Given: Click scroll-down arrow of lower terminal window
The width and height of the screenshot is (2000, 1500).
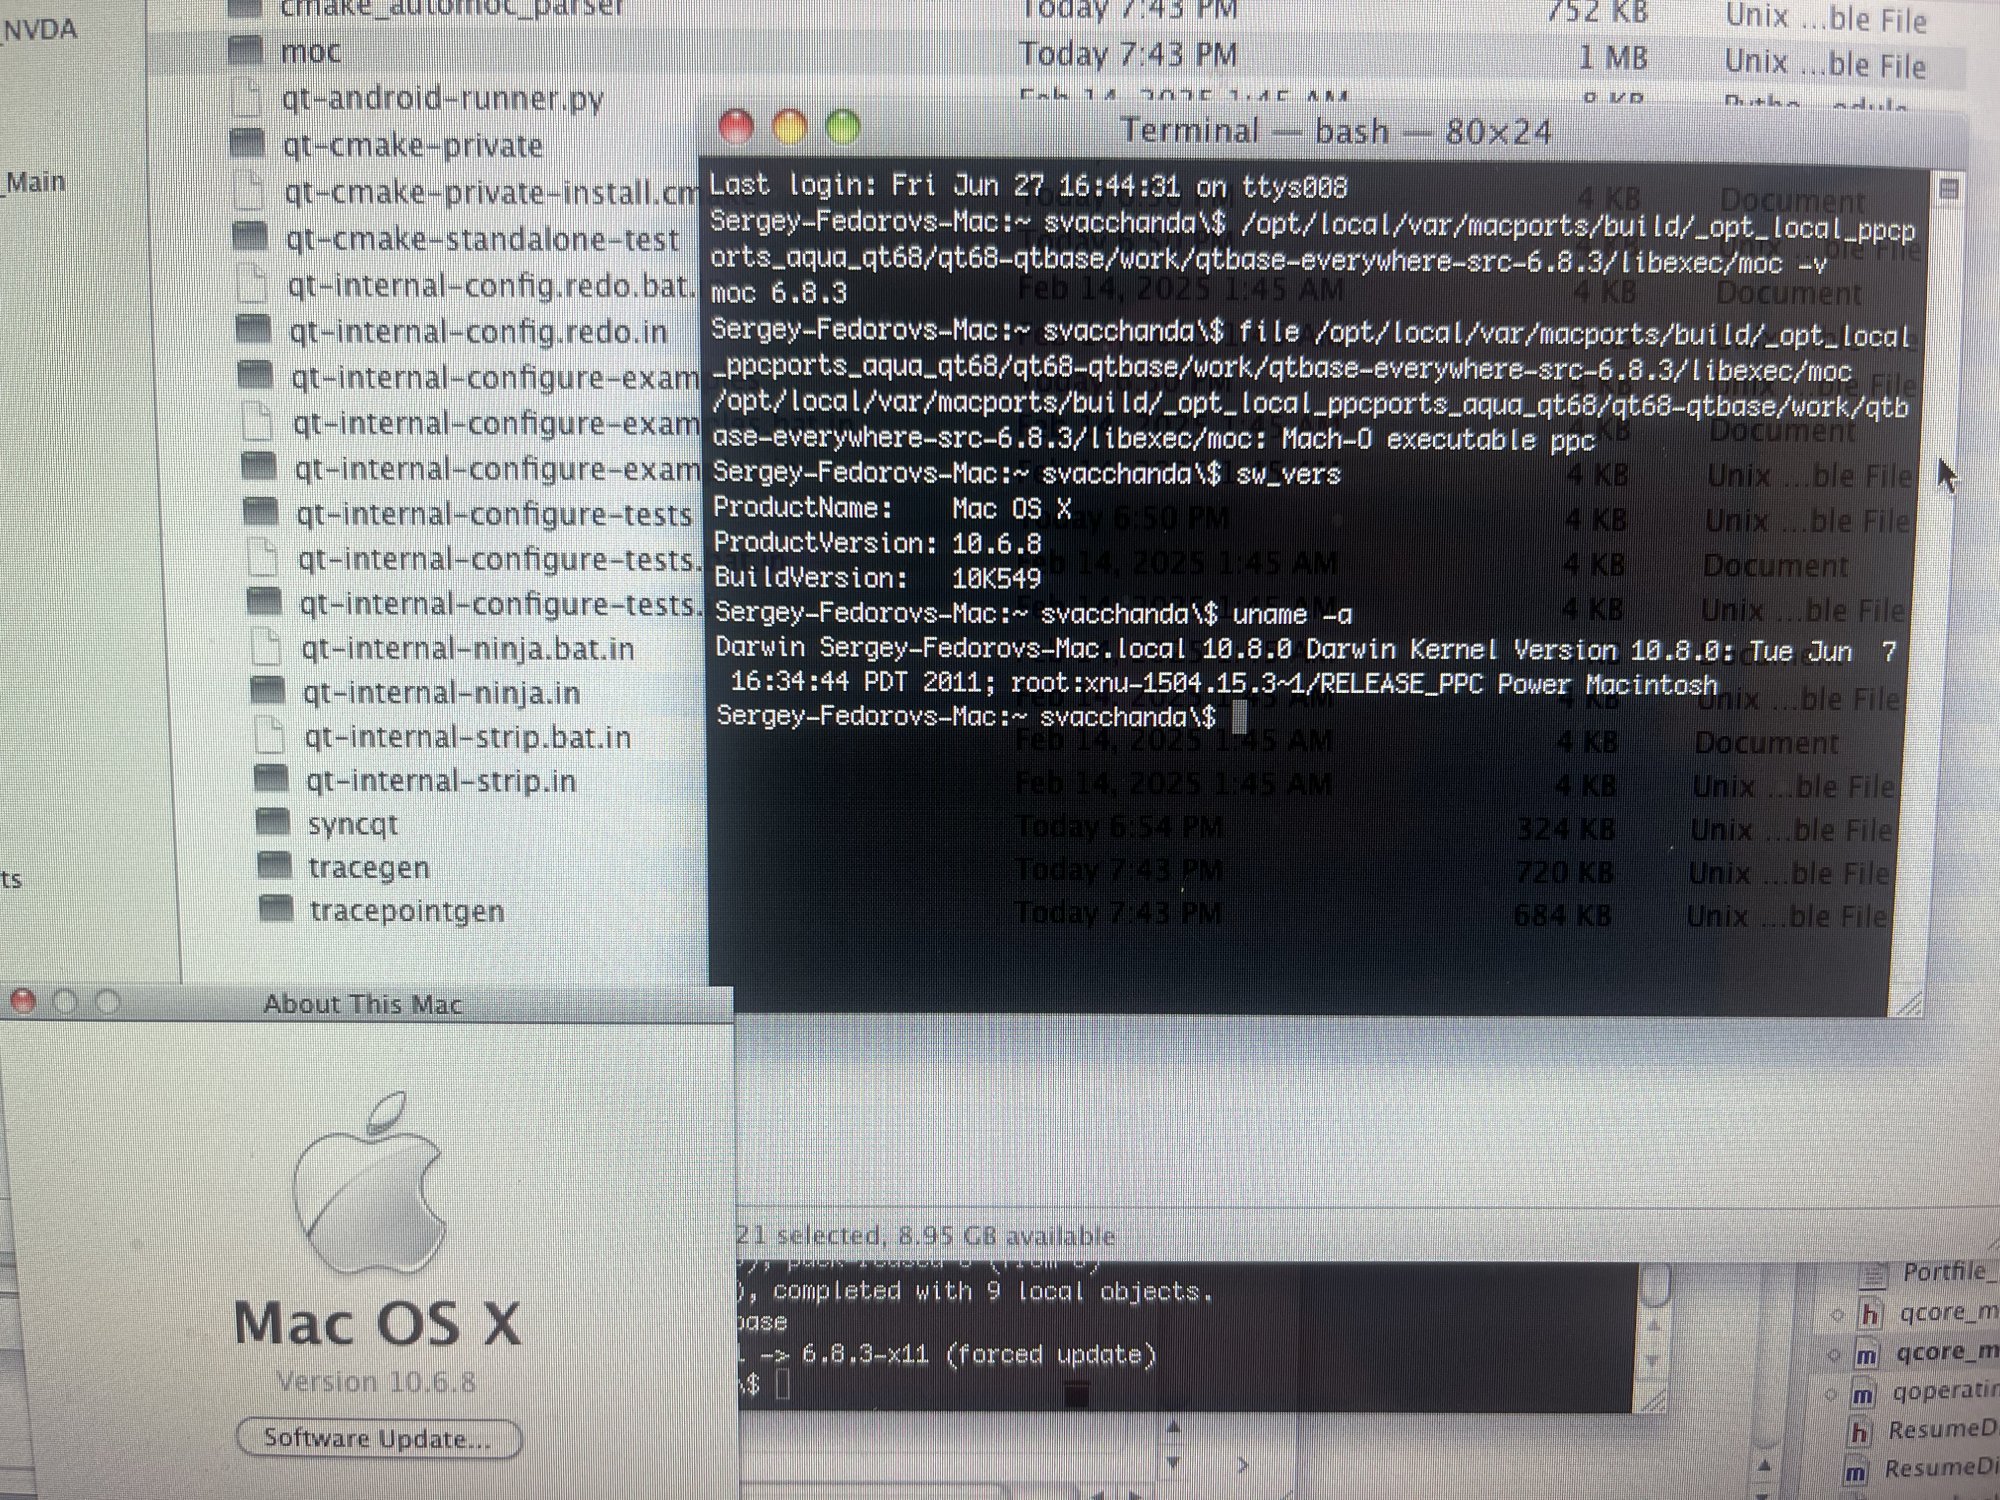Looking at the screenshot, I should click(x=1652, y=1362).
